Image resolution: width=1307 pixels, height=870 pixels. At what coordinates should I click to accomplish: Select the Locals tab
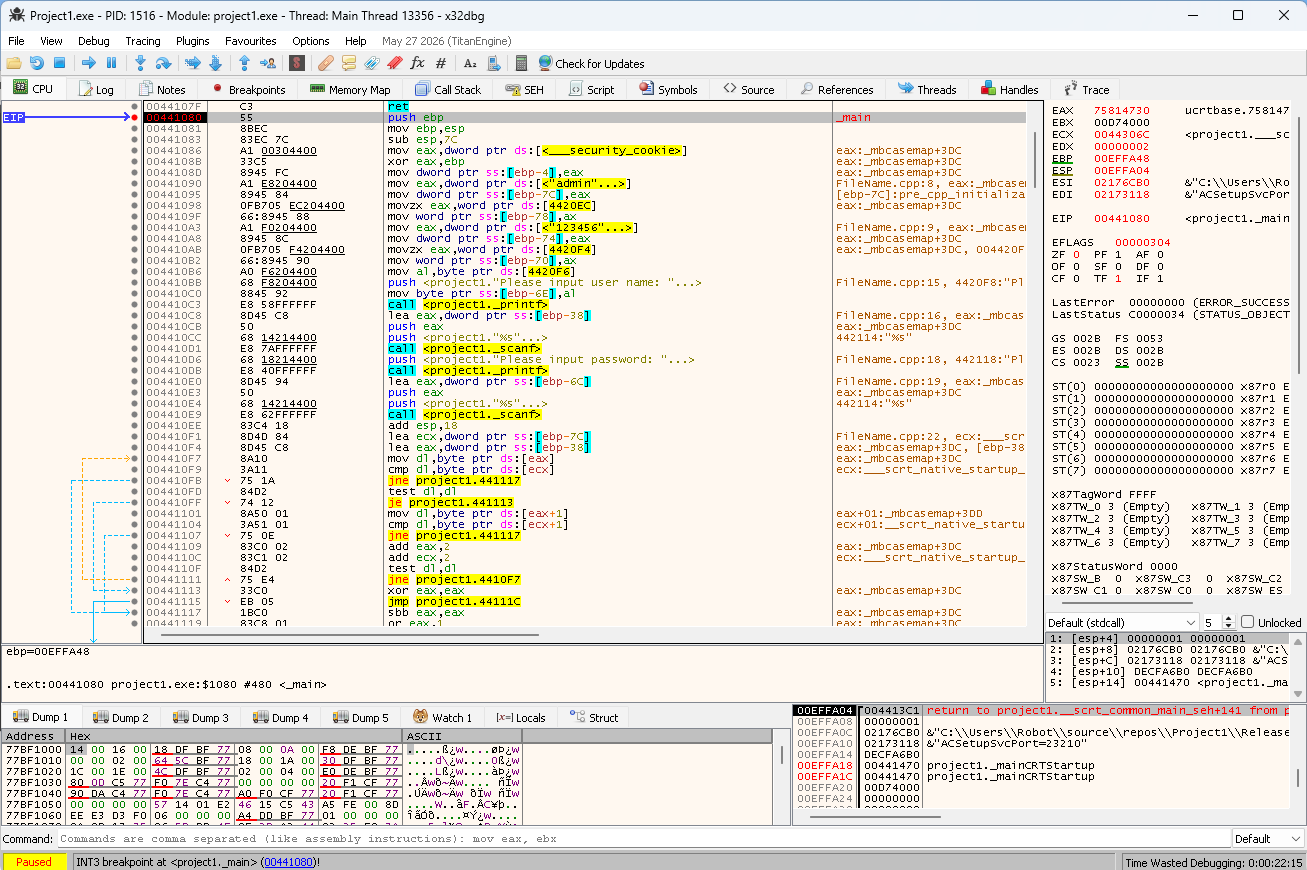521,717
